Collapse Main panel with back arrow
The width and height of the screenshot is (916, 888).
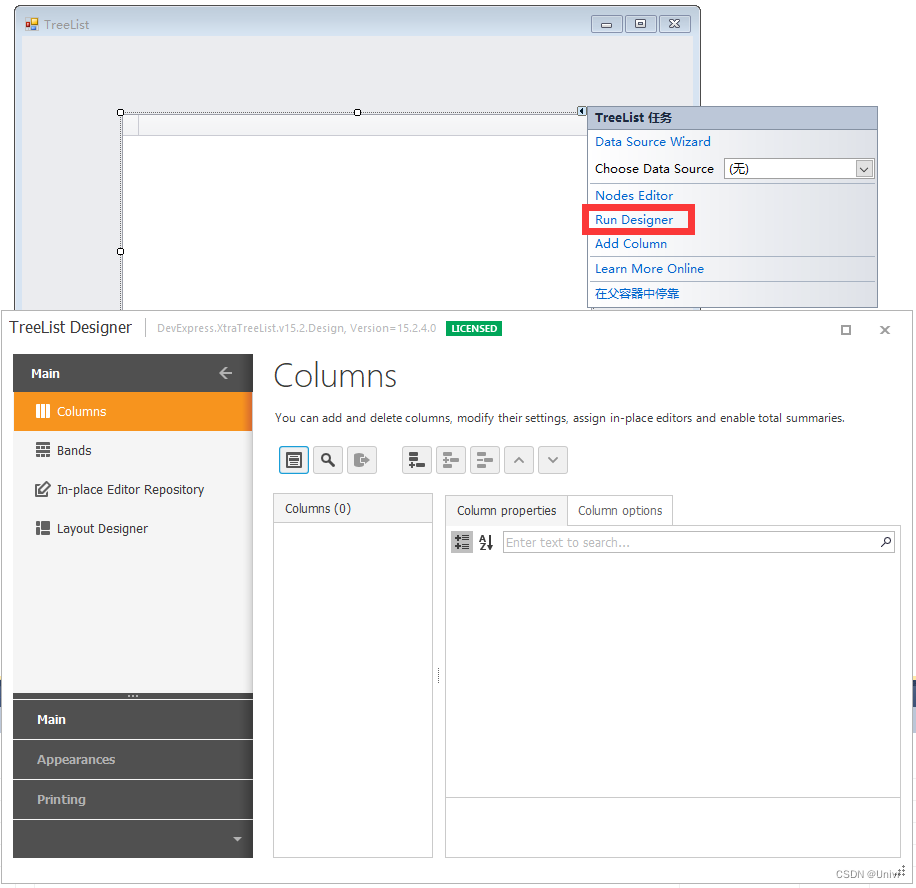tap(225, 373)
